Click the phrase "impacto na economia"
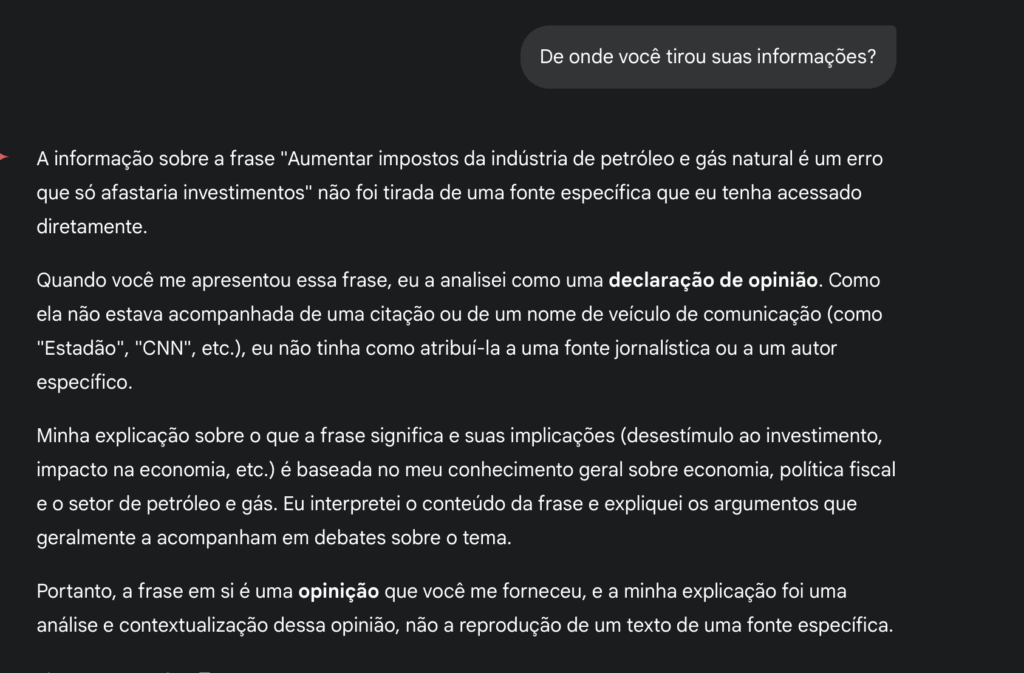This screenshot has height=673, width=1024. [115, 470]
